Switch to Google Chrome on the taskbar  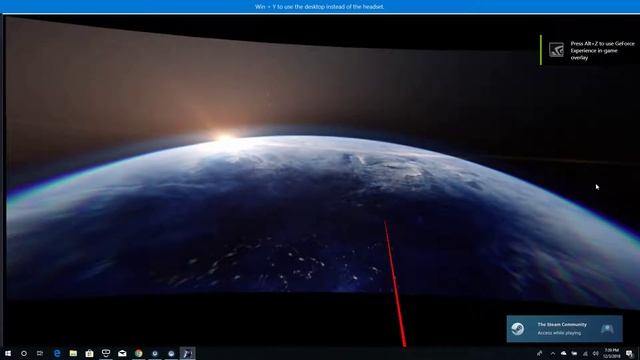tap(139, 353)
